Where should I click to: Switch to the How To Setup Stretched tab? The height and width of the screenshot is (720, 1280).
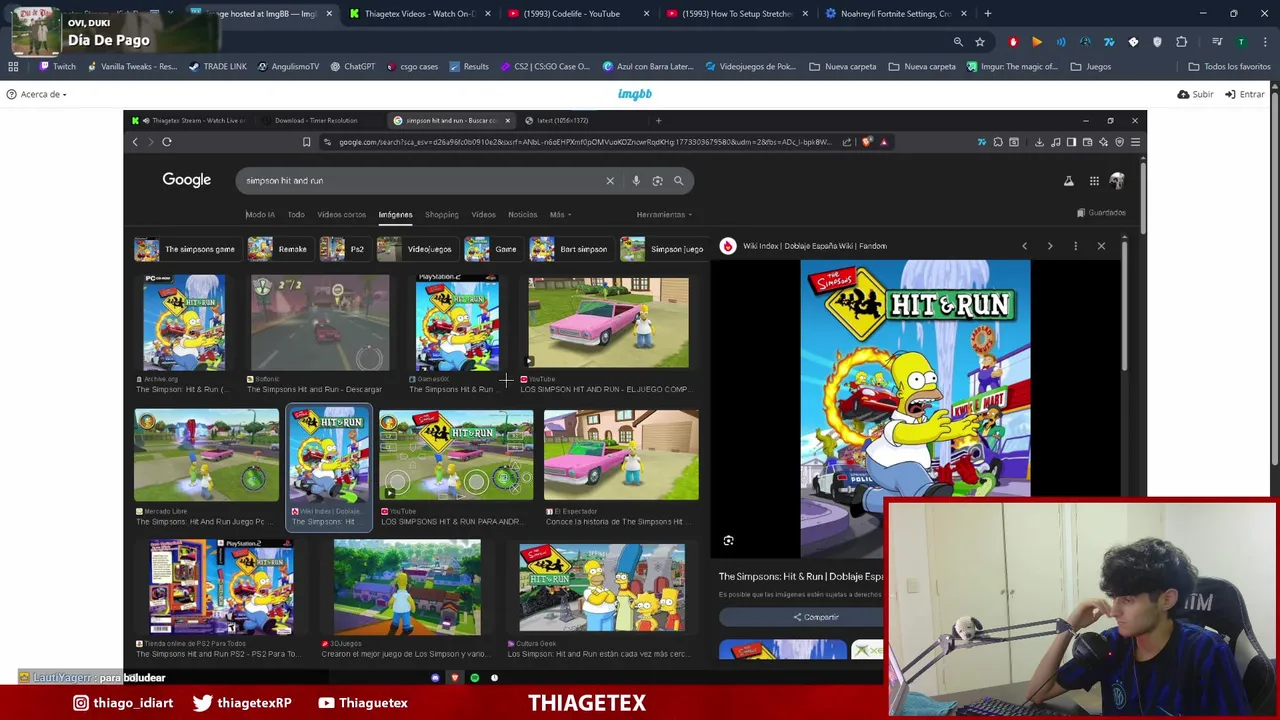736,13
